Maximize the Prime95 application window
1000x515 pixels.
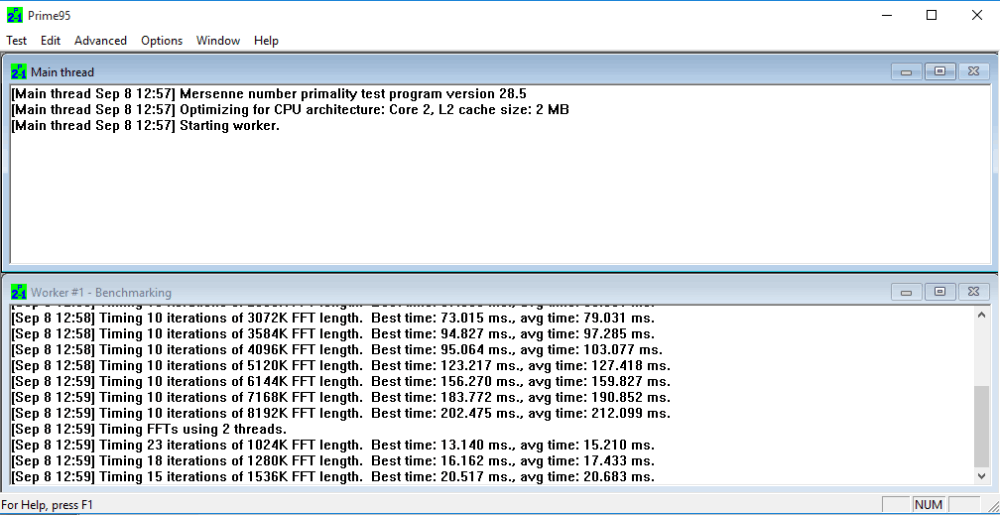pyautogui.click(x=931, y=15)
